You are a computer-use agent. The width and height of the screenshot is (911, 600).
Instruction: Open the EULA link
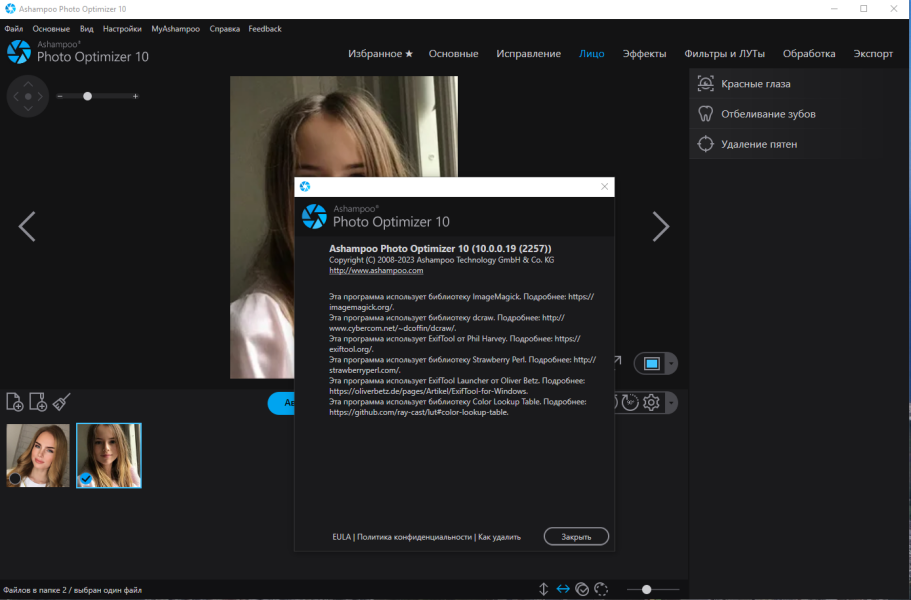(341, 537)
